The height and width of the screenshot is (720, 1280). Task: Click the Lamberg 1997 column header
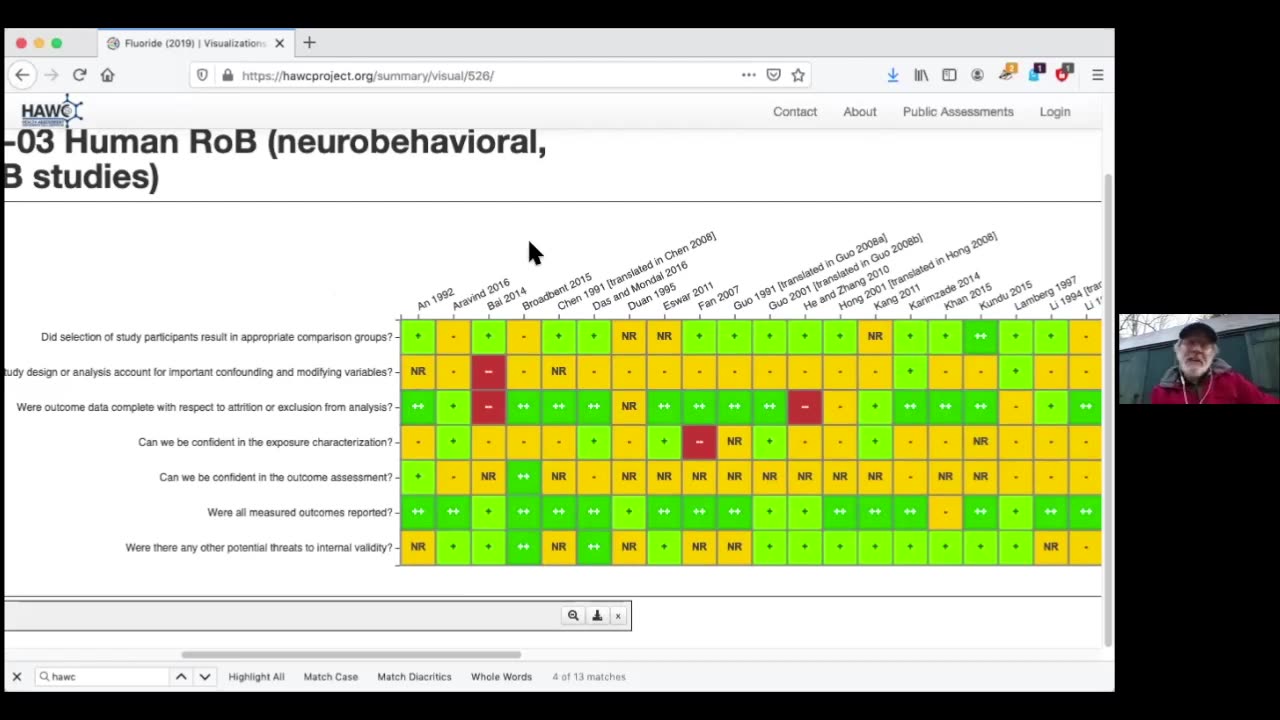[1045, 293]
